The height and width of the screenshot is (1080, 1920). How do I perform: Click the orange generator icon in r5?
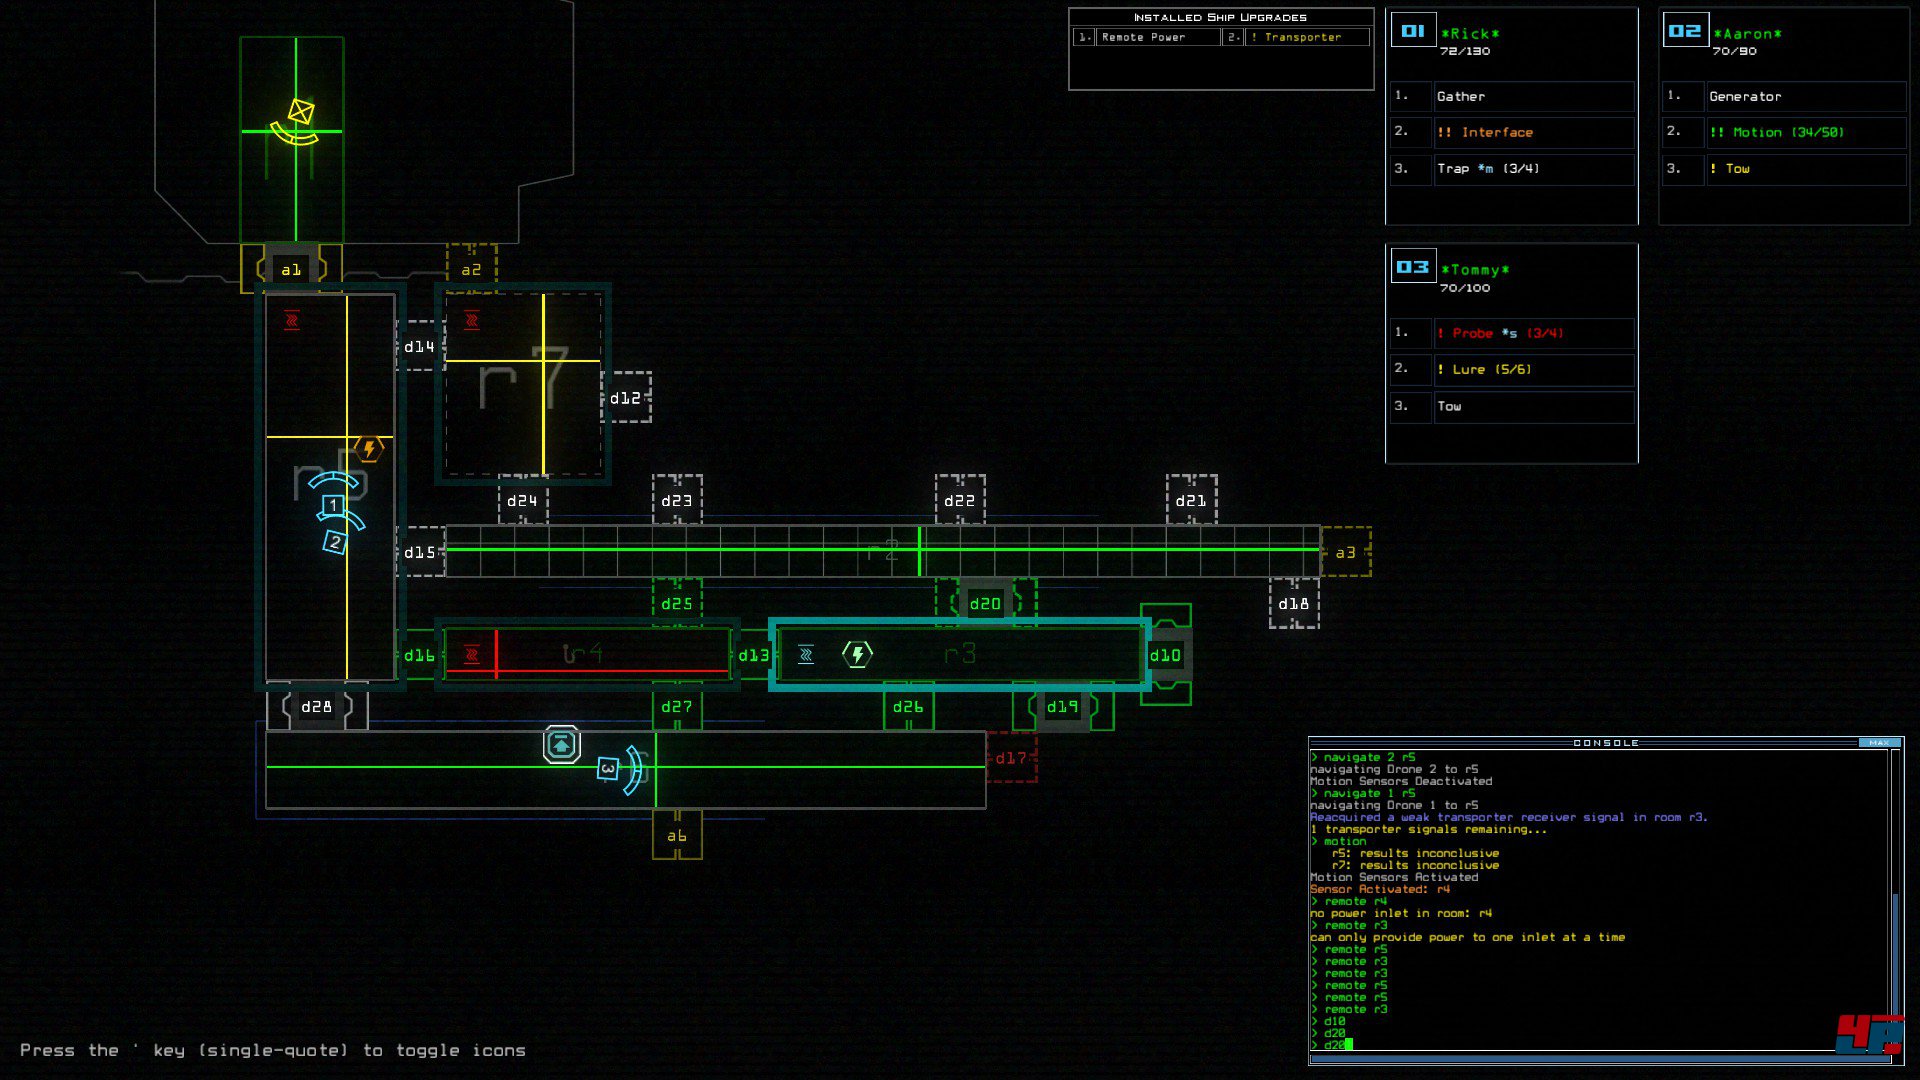tap(369, 449)
